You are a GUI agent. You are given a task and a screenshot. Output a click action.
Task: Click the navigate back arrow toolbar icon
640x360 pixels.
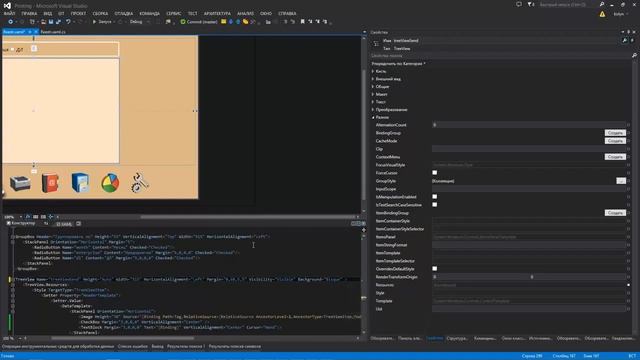11,22
